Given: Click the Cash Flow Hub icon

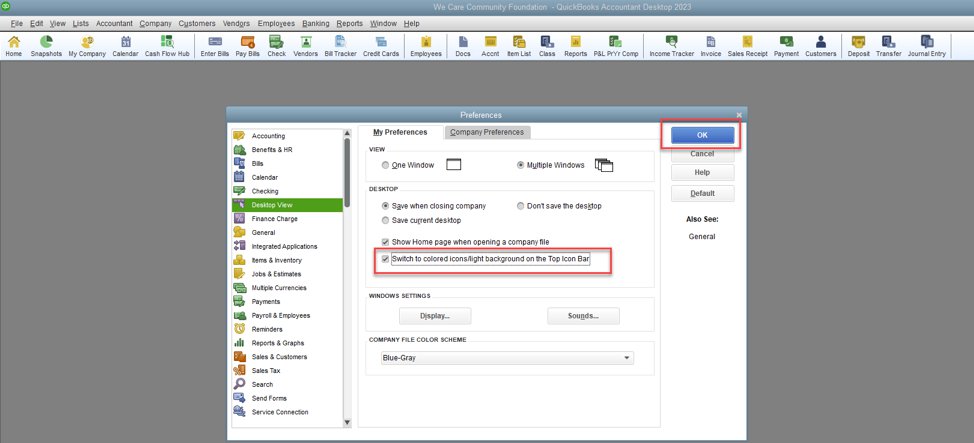Looking at the screenshot, I should coord(168,45).
